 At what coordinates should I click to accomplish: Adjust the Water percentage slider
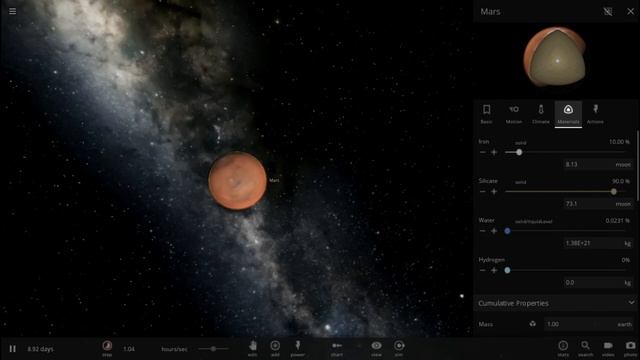point(565,231)
